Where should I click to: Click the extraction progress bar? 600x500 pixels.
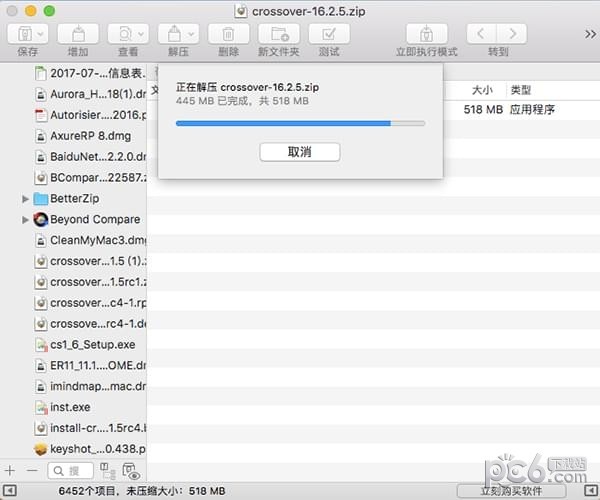300,123
